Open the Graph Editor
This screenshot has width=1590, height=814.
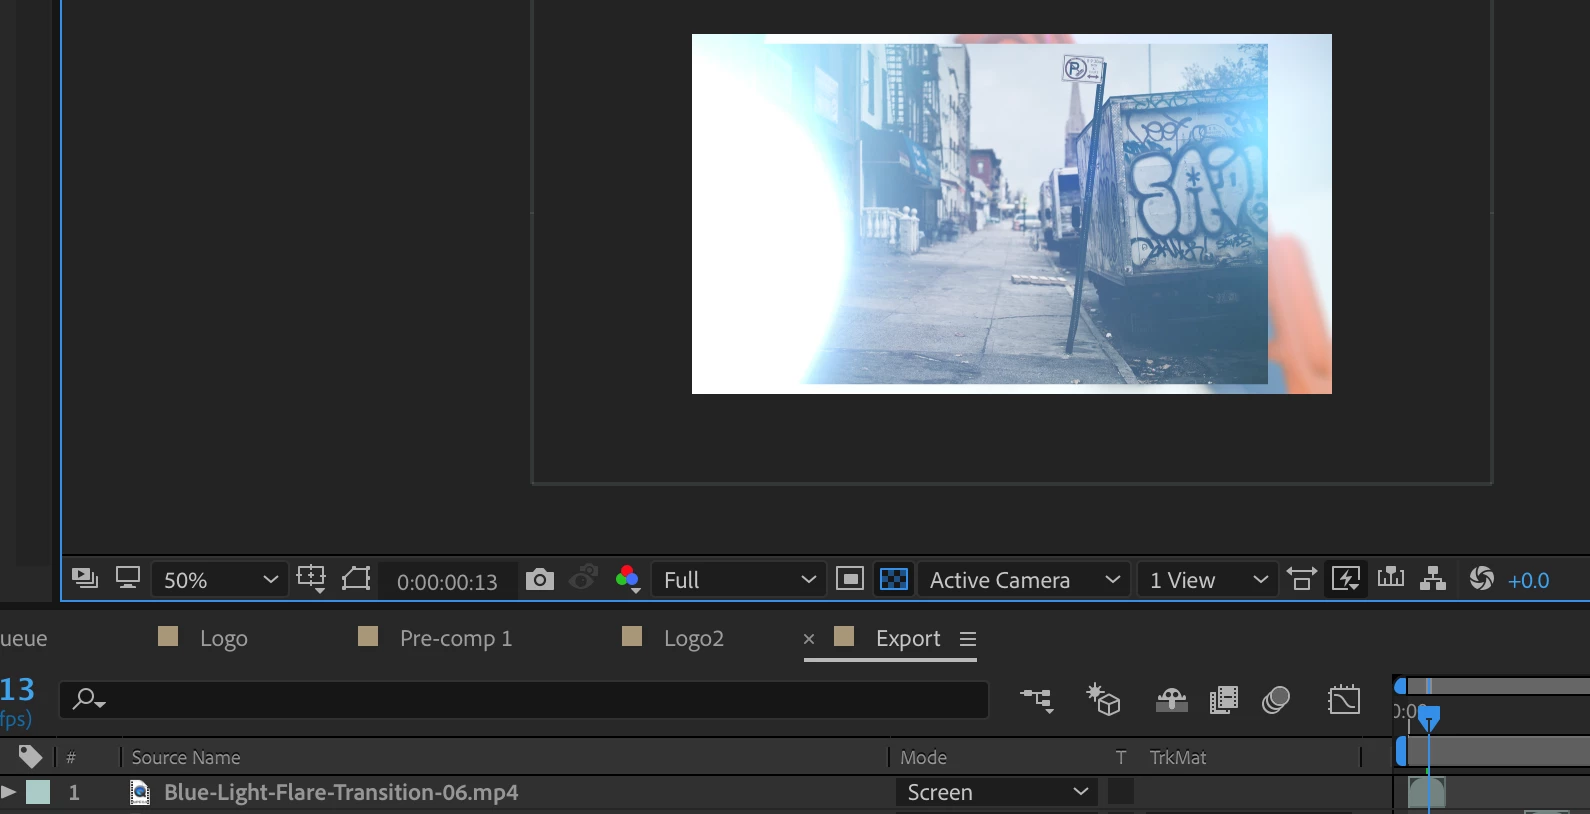pyautogui.click(x=1344, y=700)
